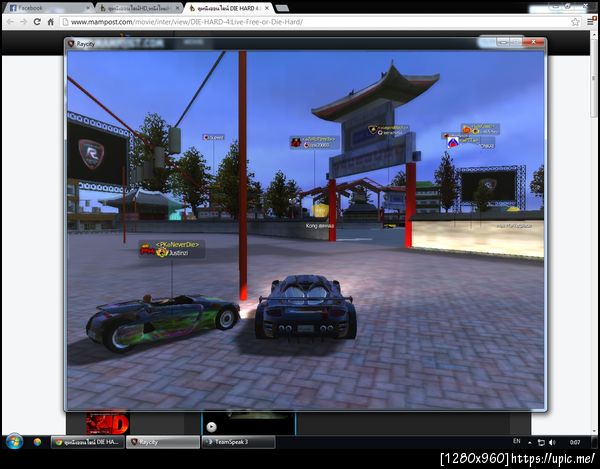The image size is (600, 469).
Task: Go back in Chrome
Action: (10, 22)
